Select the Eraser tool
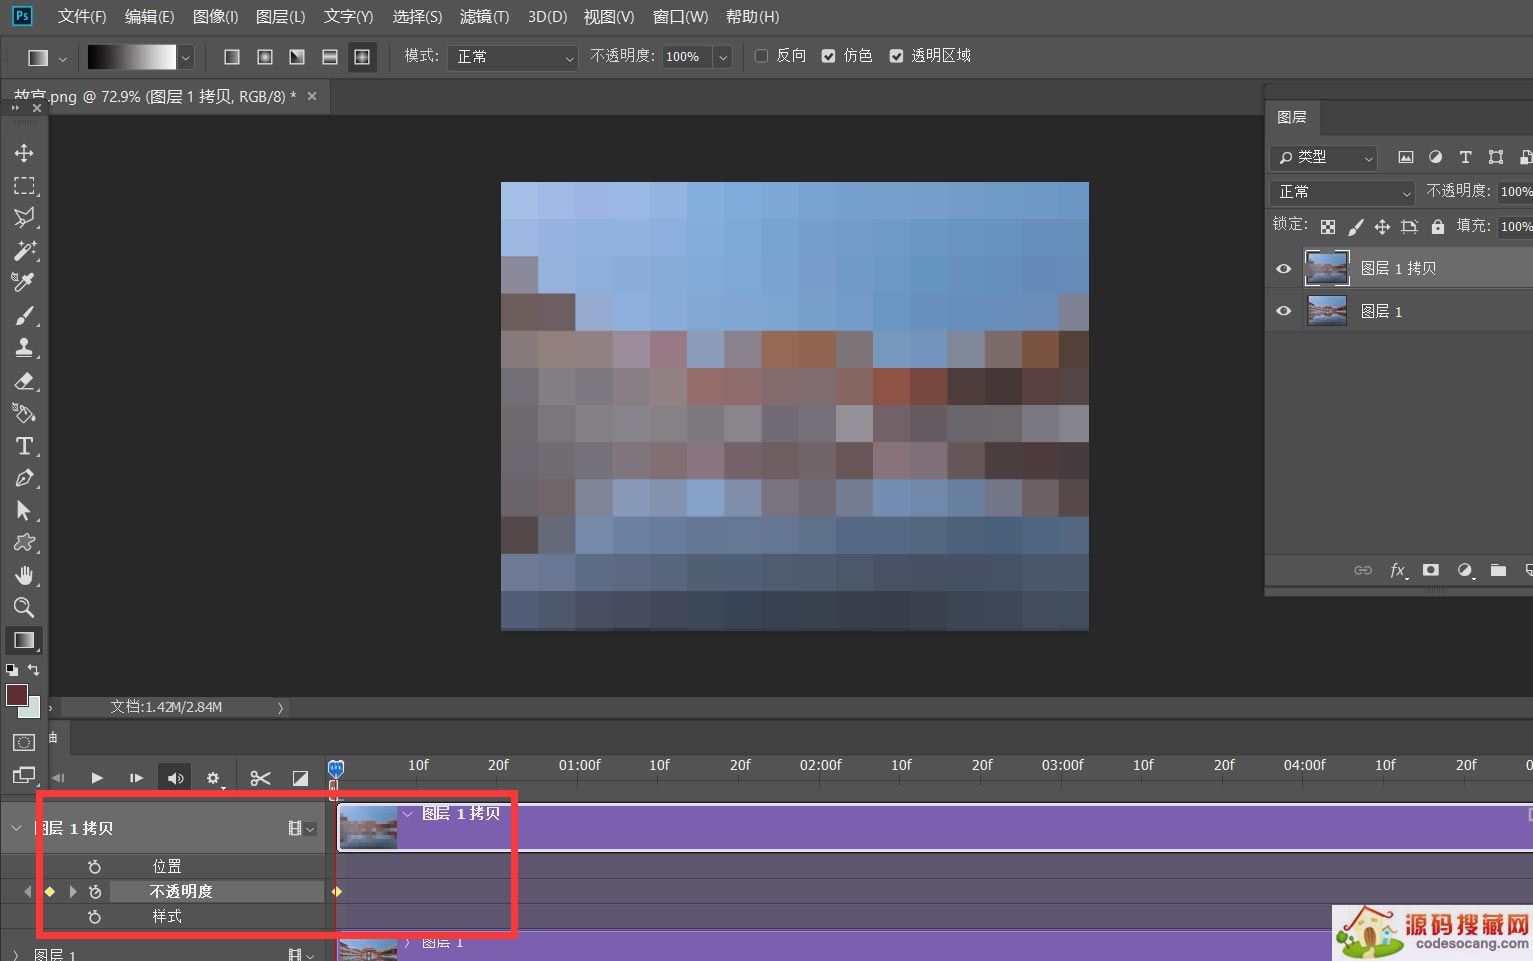The image size is (1533, 961). click(24, 381)
